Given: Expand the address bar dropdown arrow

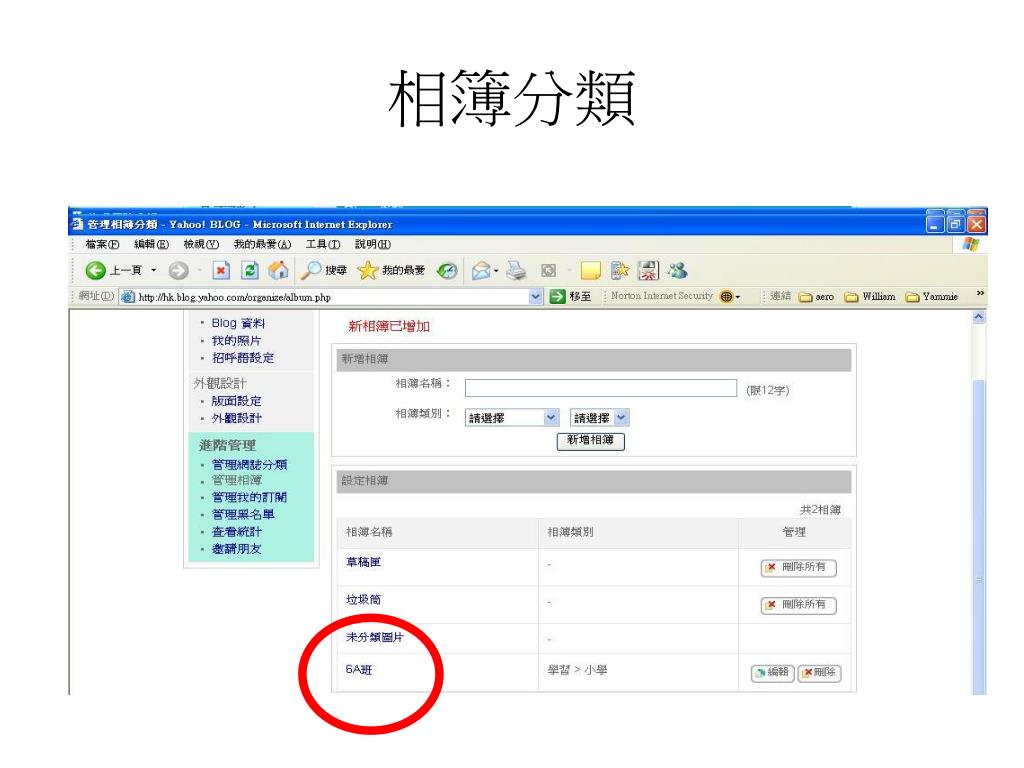Looking at the screenshot, I should click(x=536, y=296).
